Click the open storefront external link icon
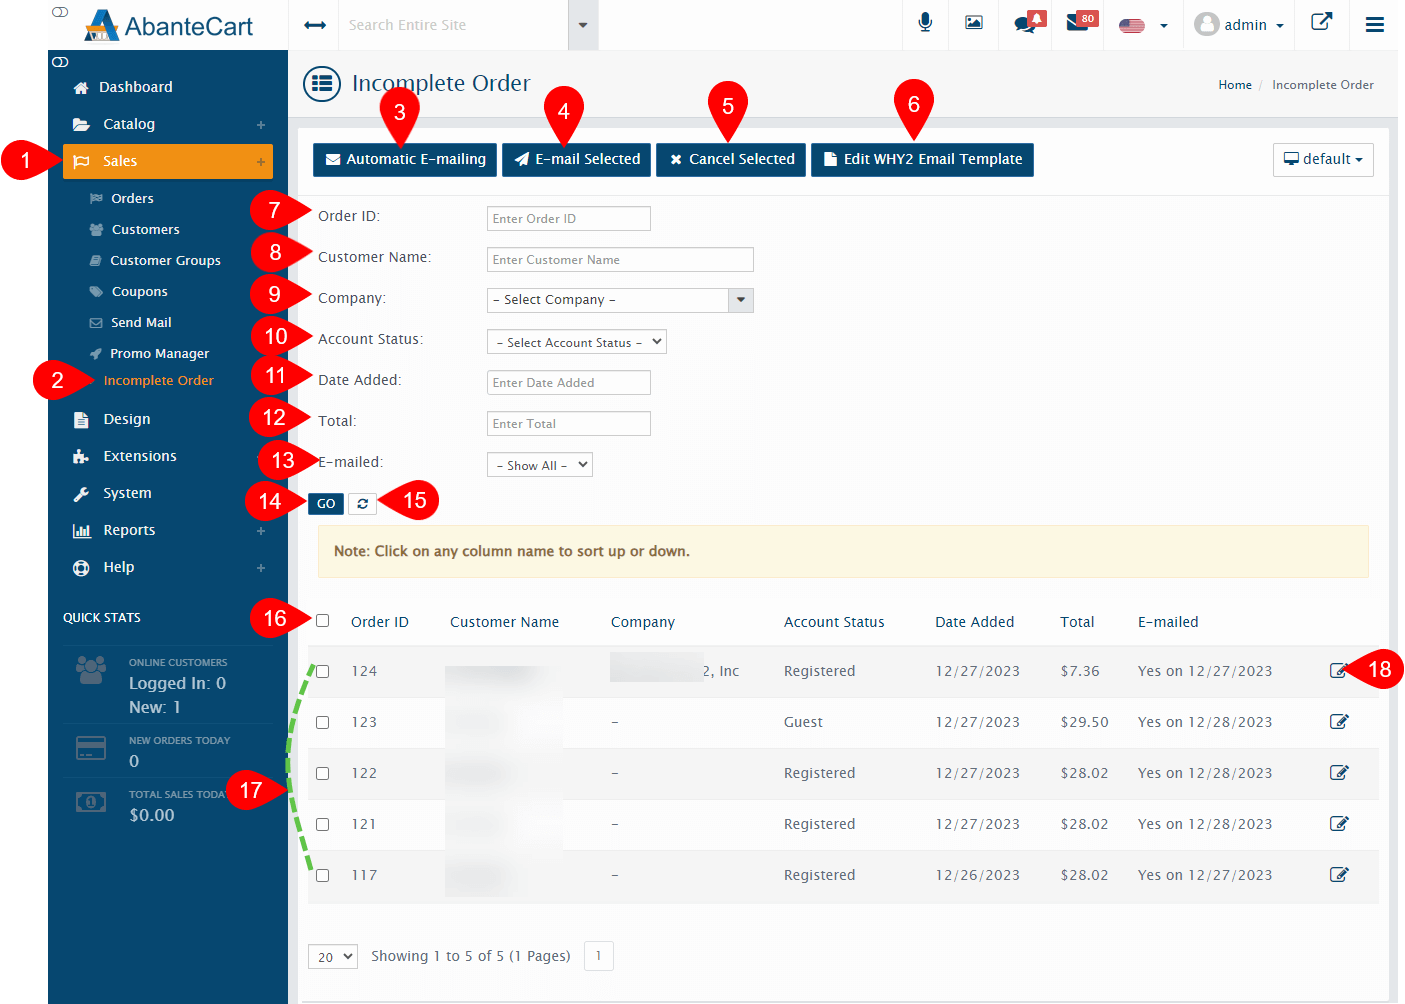Image resolution: width=1405 pixels, height=1004 pixels. [x=1321, y=22]
